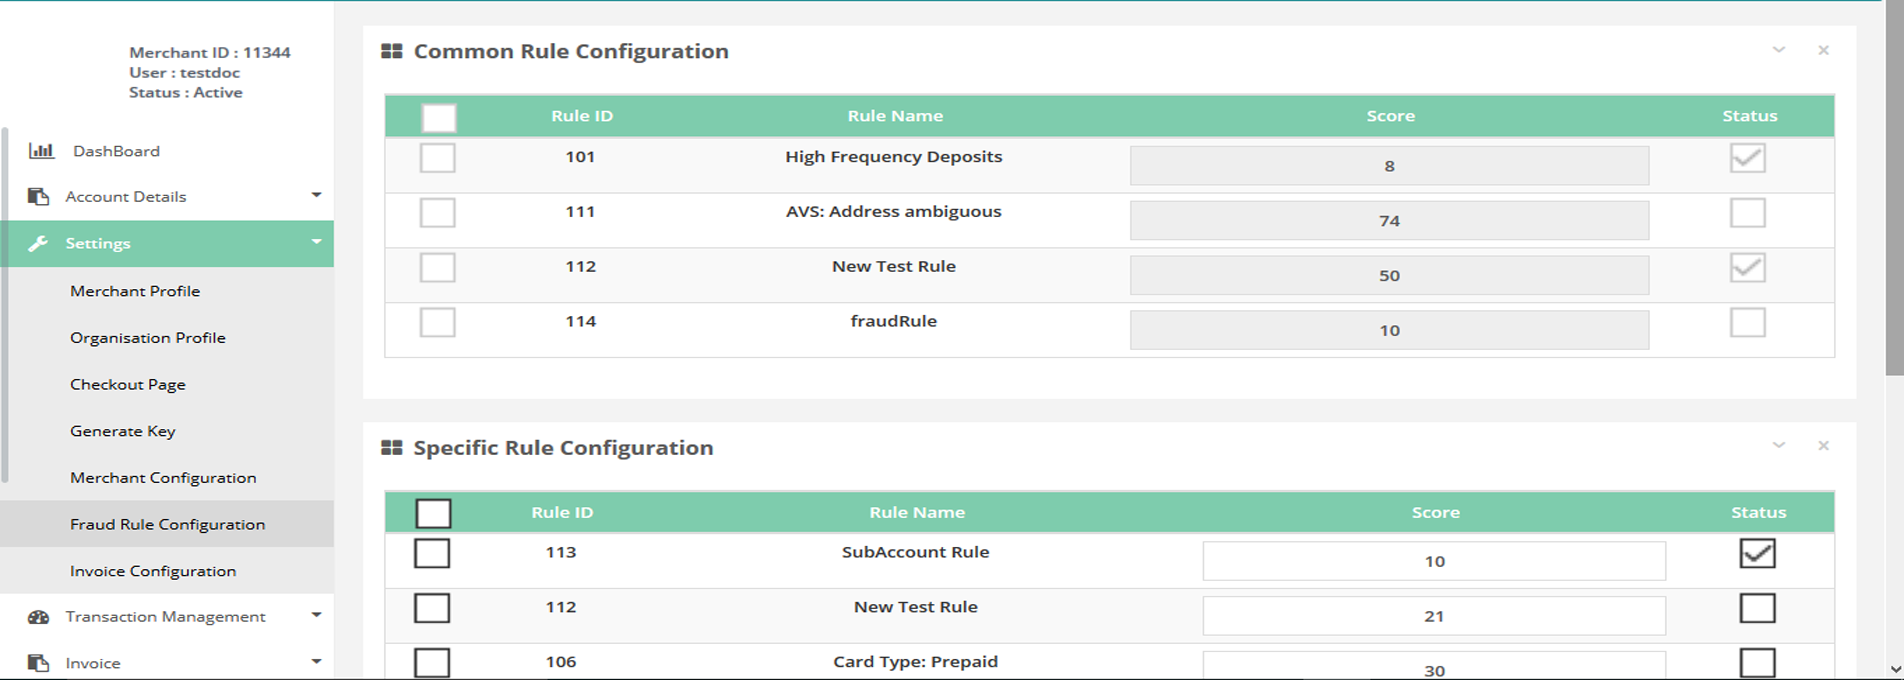This screenshot has height=680, width=1904.
Task: Check the select-all box in Specific Rule header
Action: (x=433, y=513)
